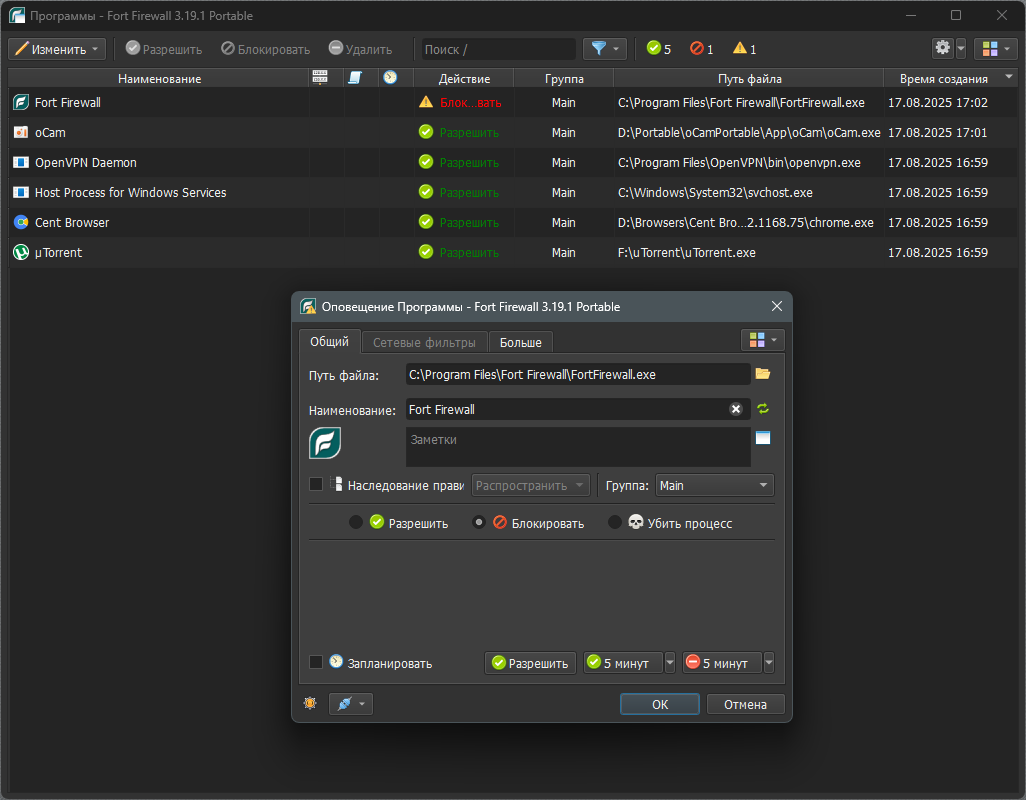The width and height of the screenshot is (1026, 800).
Task: Click the network rules column header icon
Action: click(320, 78)
